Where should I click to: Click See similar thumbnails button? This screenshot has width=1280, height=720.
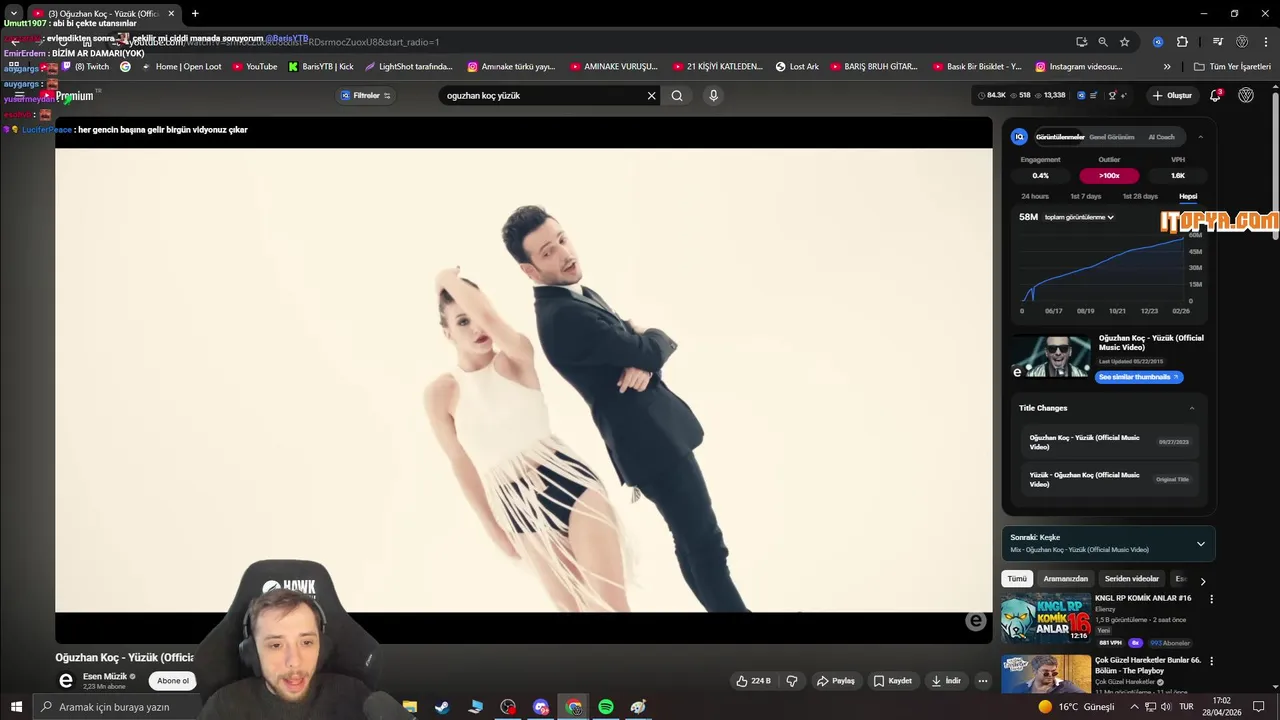click(x=1139, y=377)
